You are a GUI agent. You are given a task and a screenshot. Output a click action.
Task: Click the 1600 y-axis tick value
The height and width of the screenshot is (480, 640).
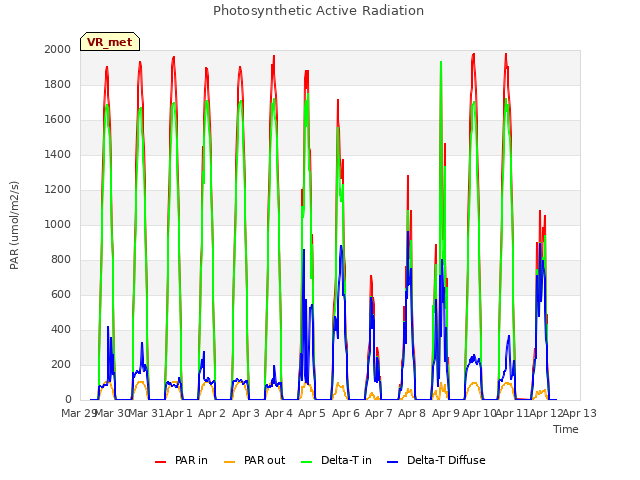[58, 120]
